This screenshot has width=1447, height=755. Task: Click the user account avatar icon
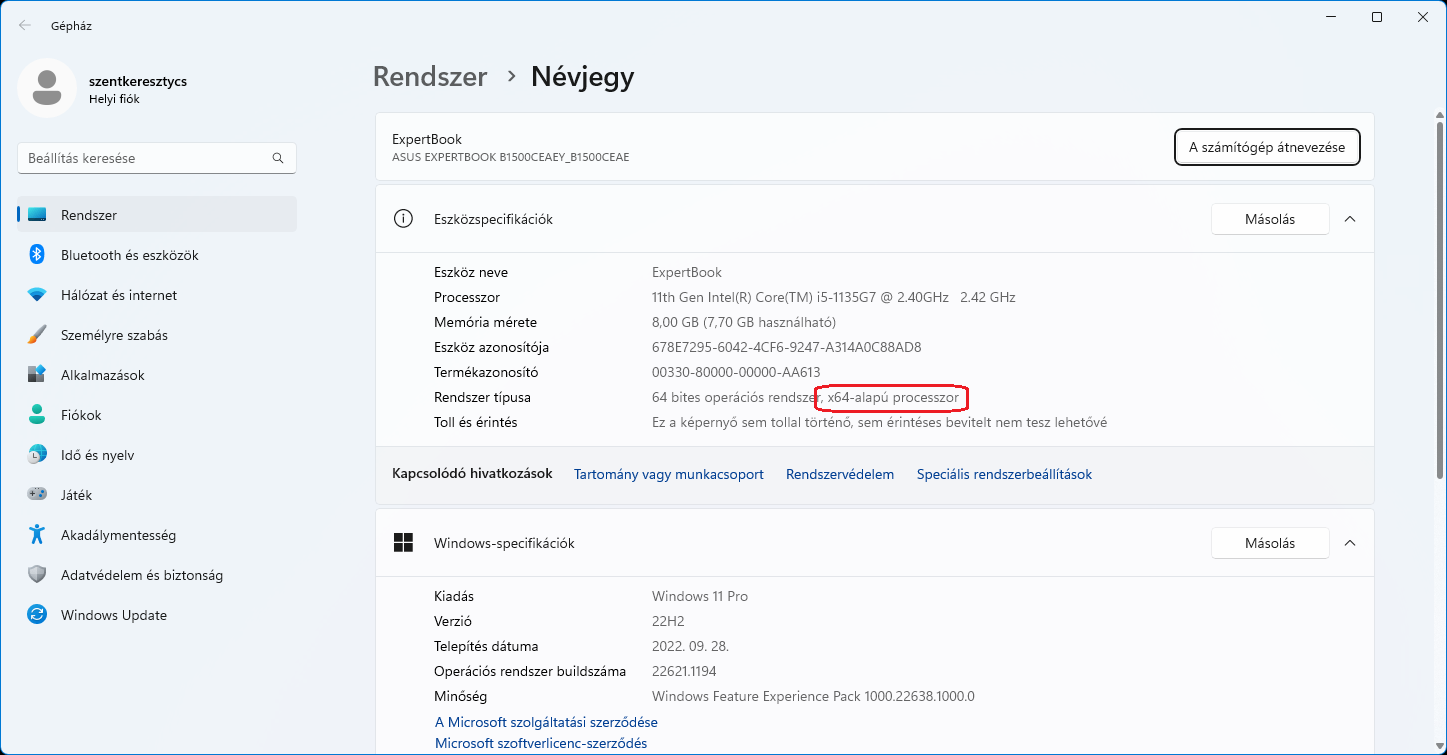[x=46, y=88]
